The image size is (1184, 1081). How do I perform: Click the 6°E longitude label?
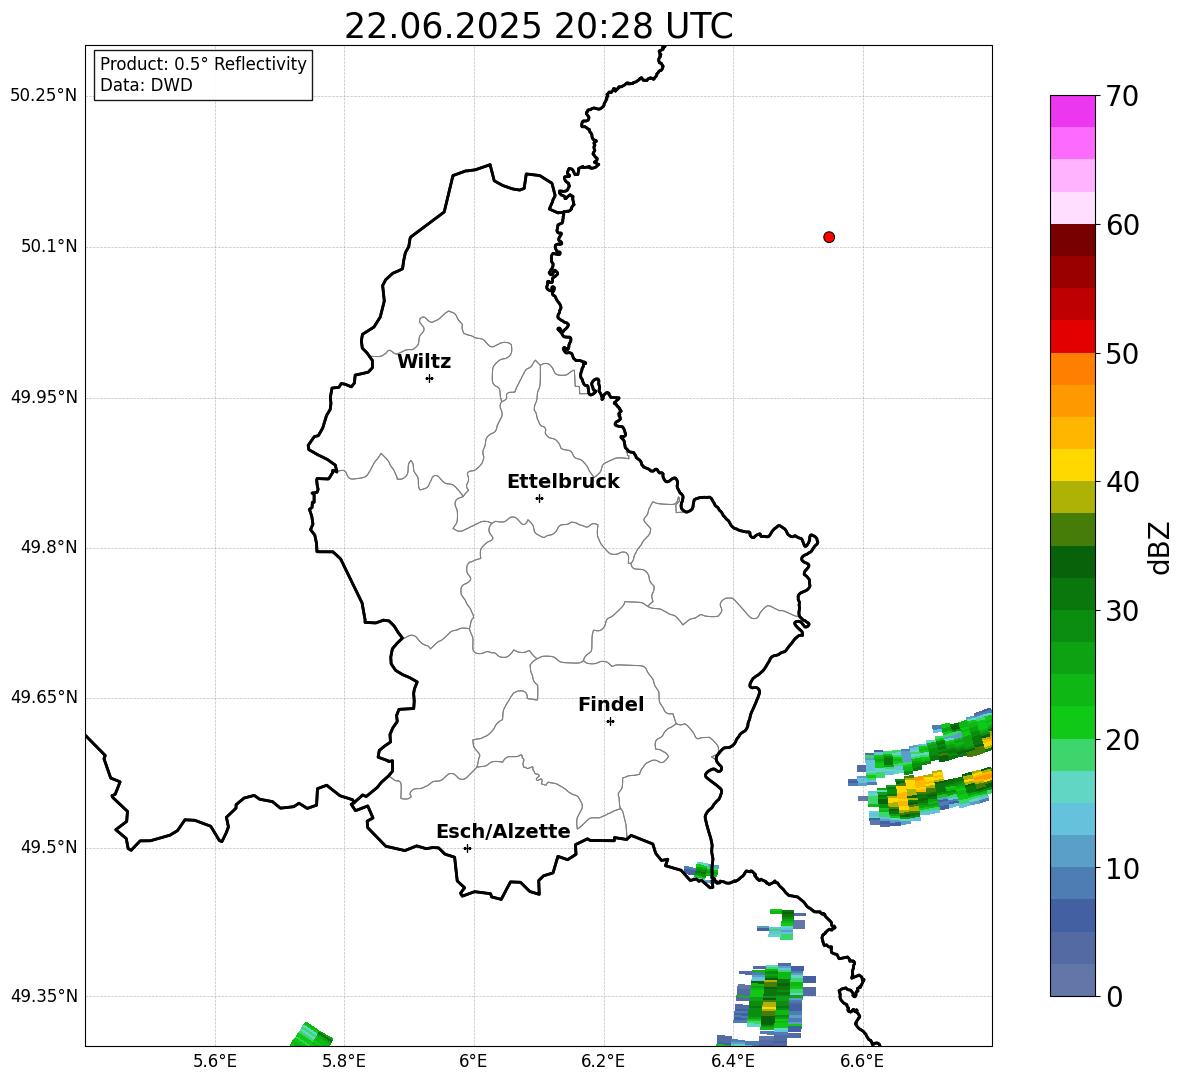[473, 1061]
